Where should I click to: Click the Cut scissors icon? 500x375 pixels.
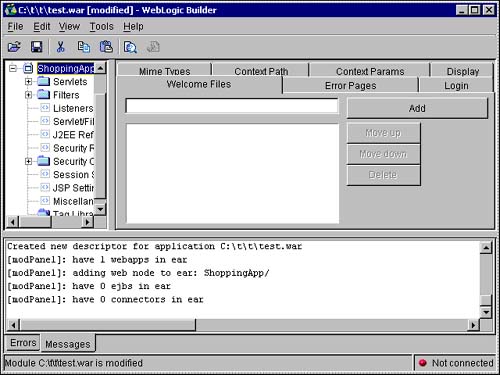[x=60, y=47]
